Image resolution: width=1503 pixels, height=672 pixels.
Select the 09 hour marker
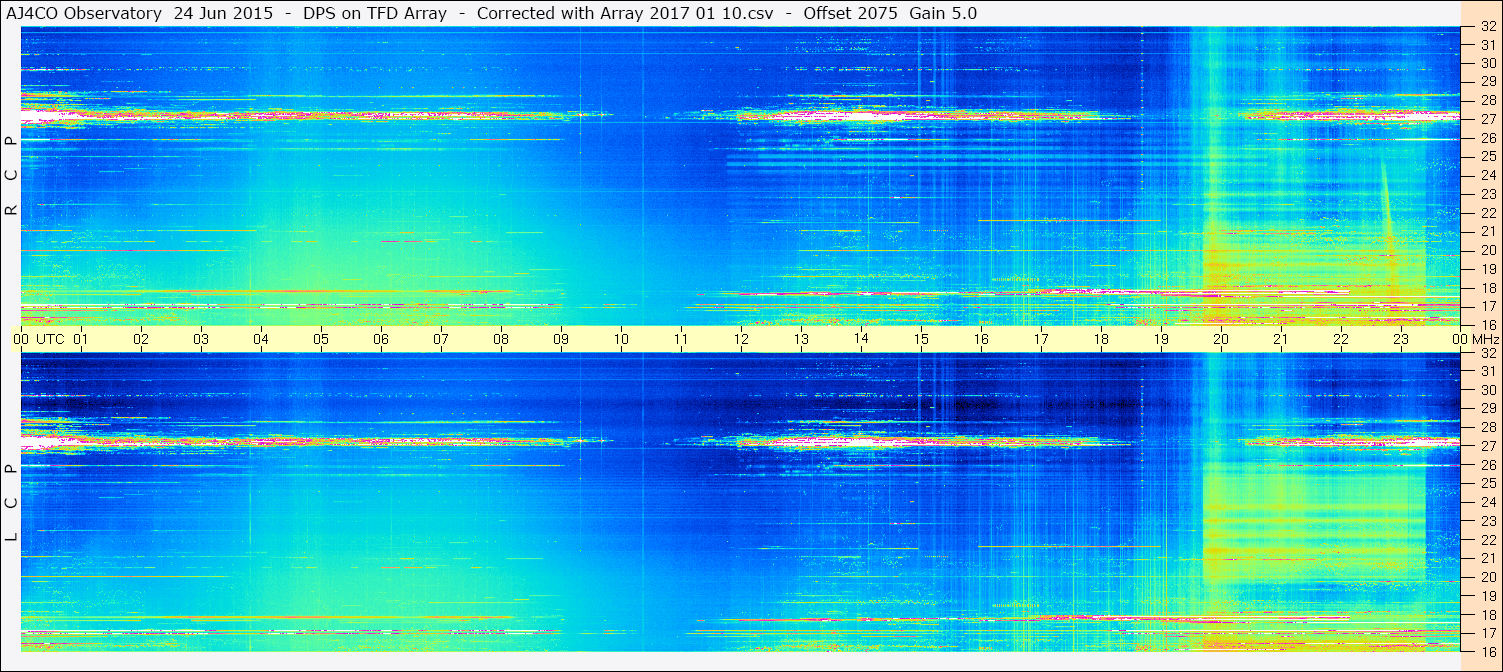[561, 339]
